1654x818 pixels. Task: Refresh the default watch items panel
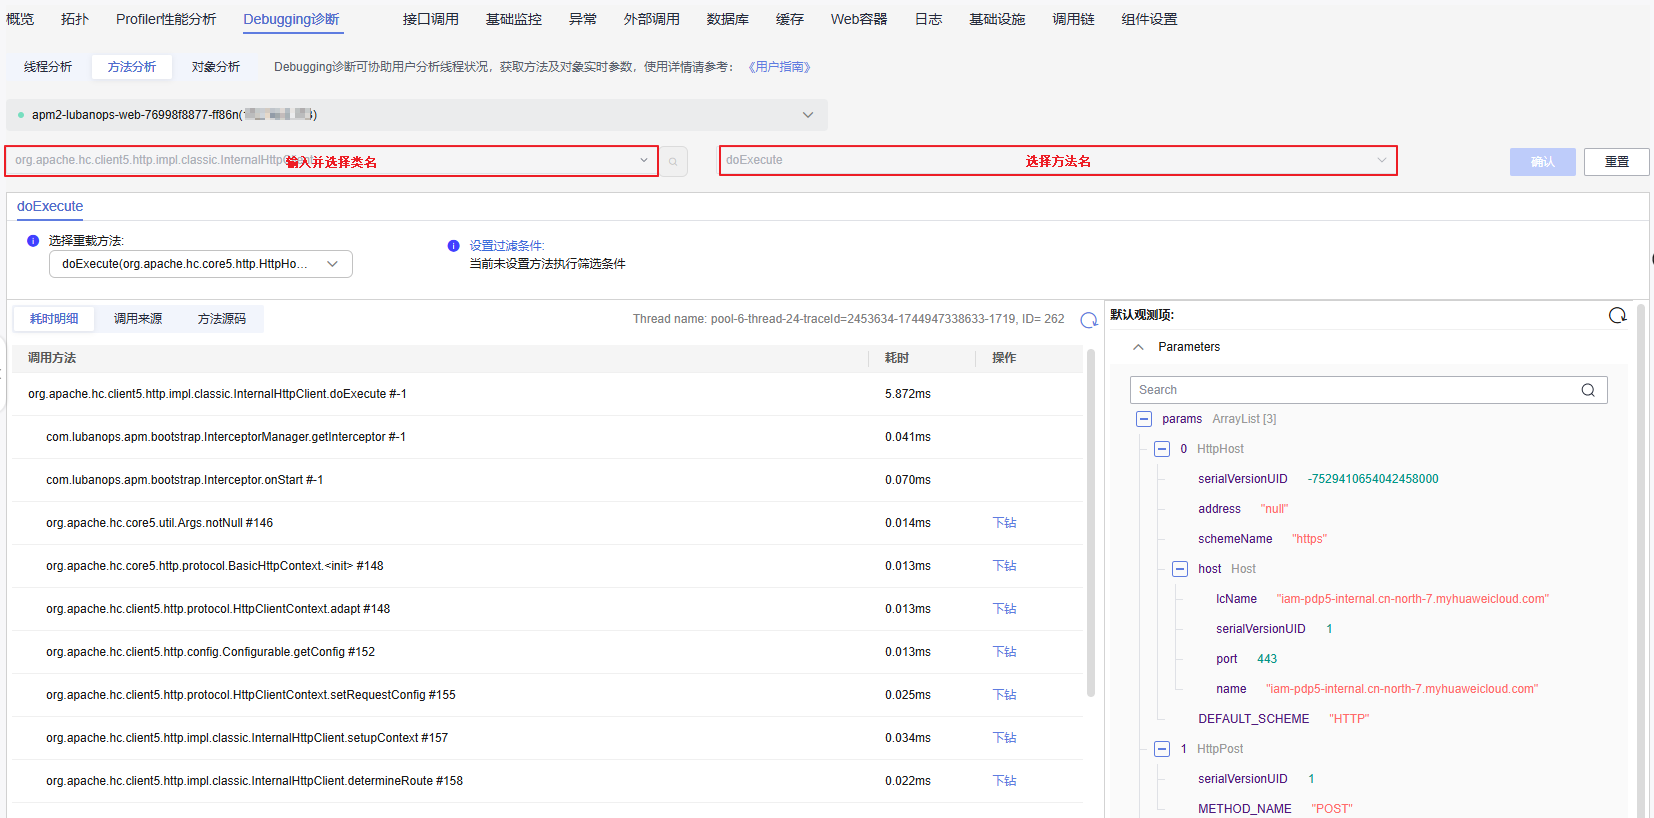pyautogui.click(x=1617, y=315)
